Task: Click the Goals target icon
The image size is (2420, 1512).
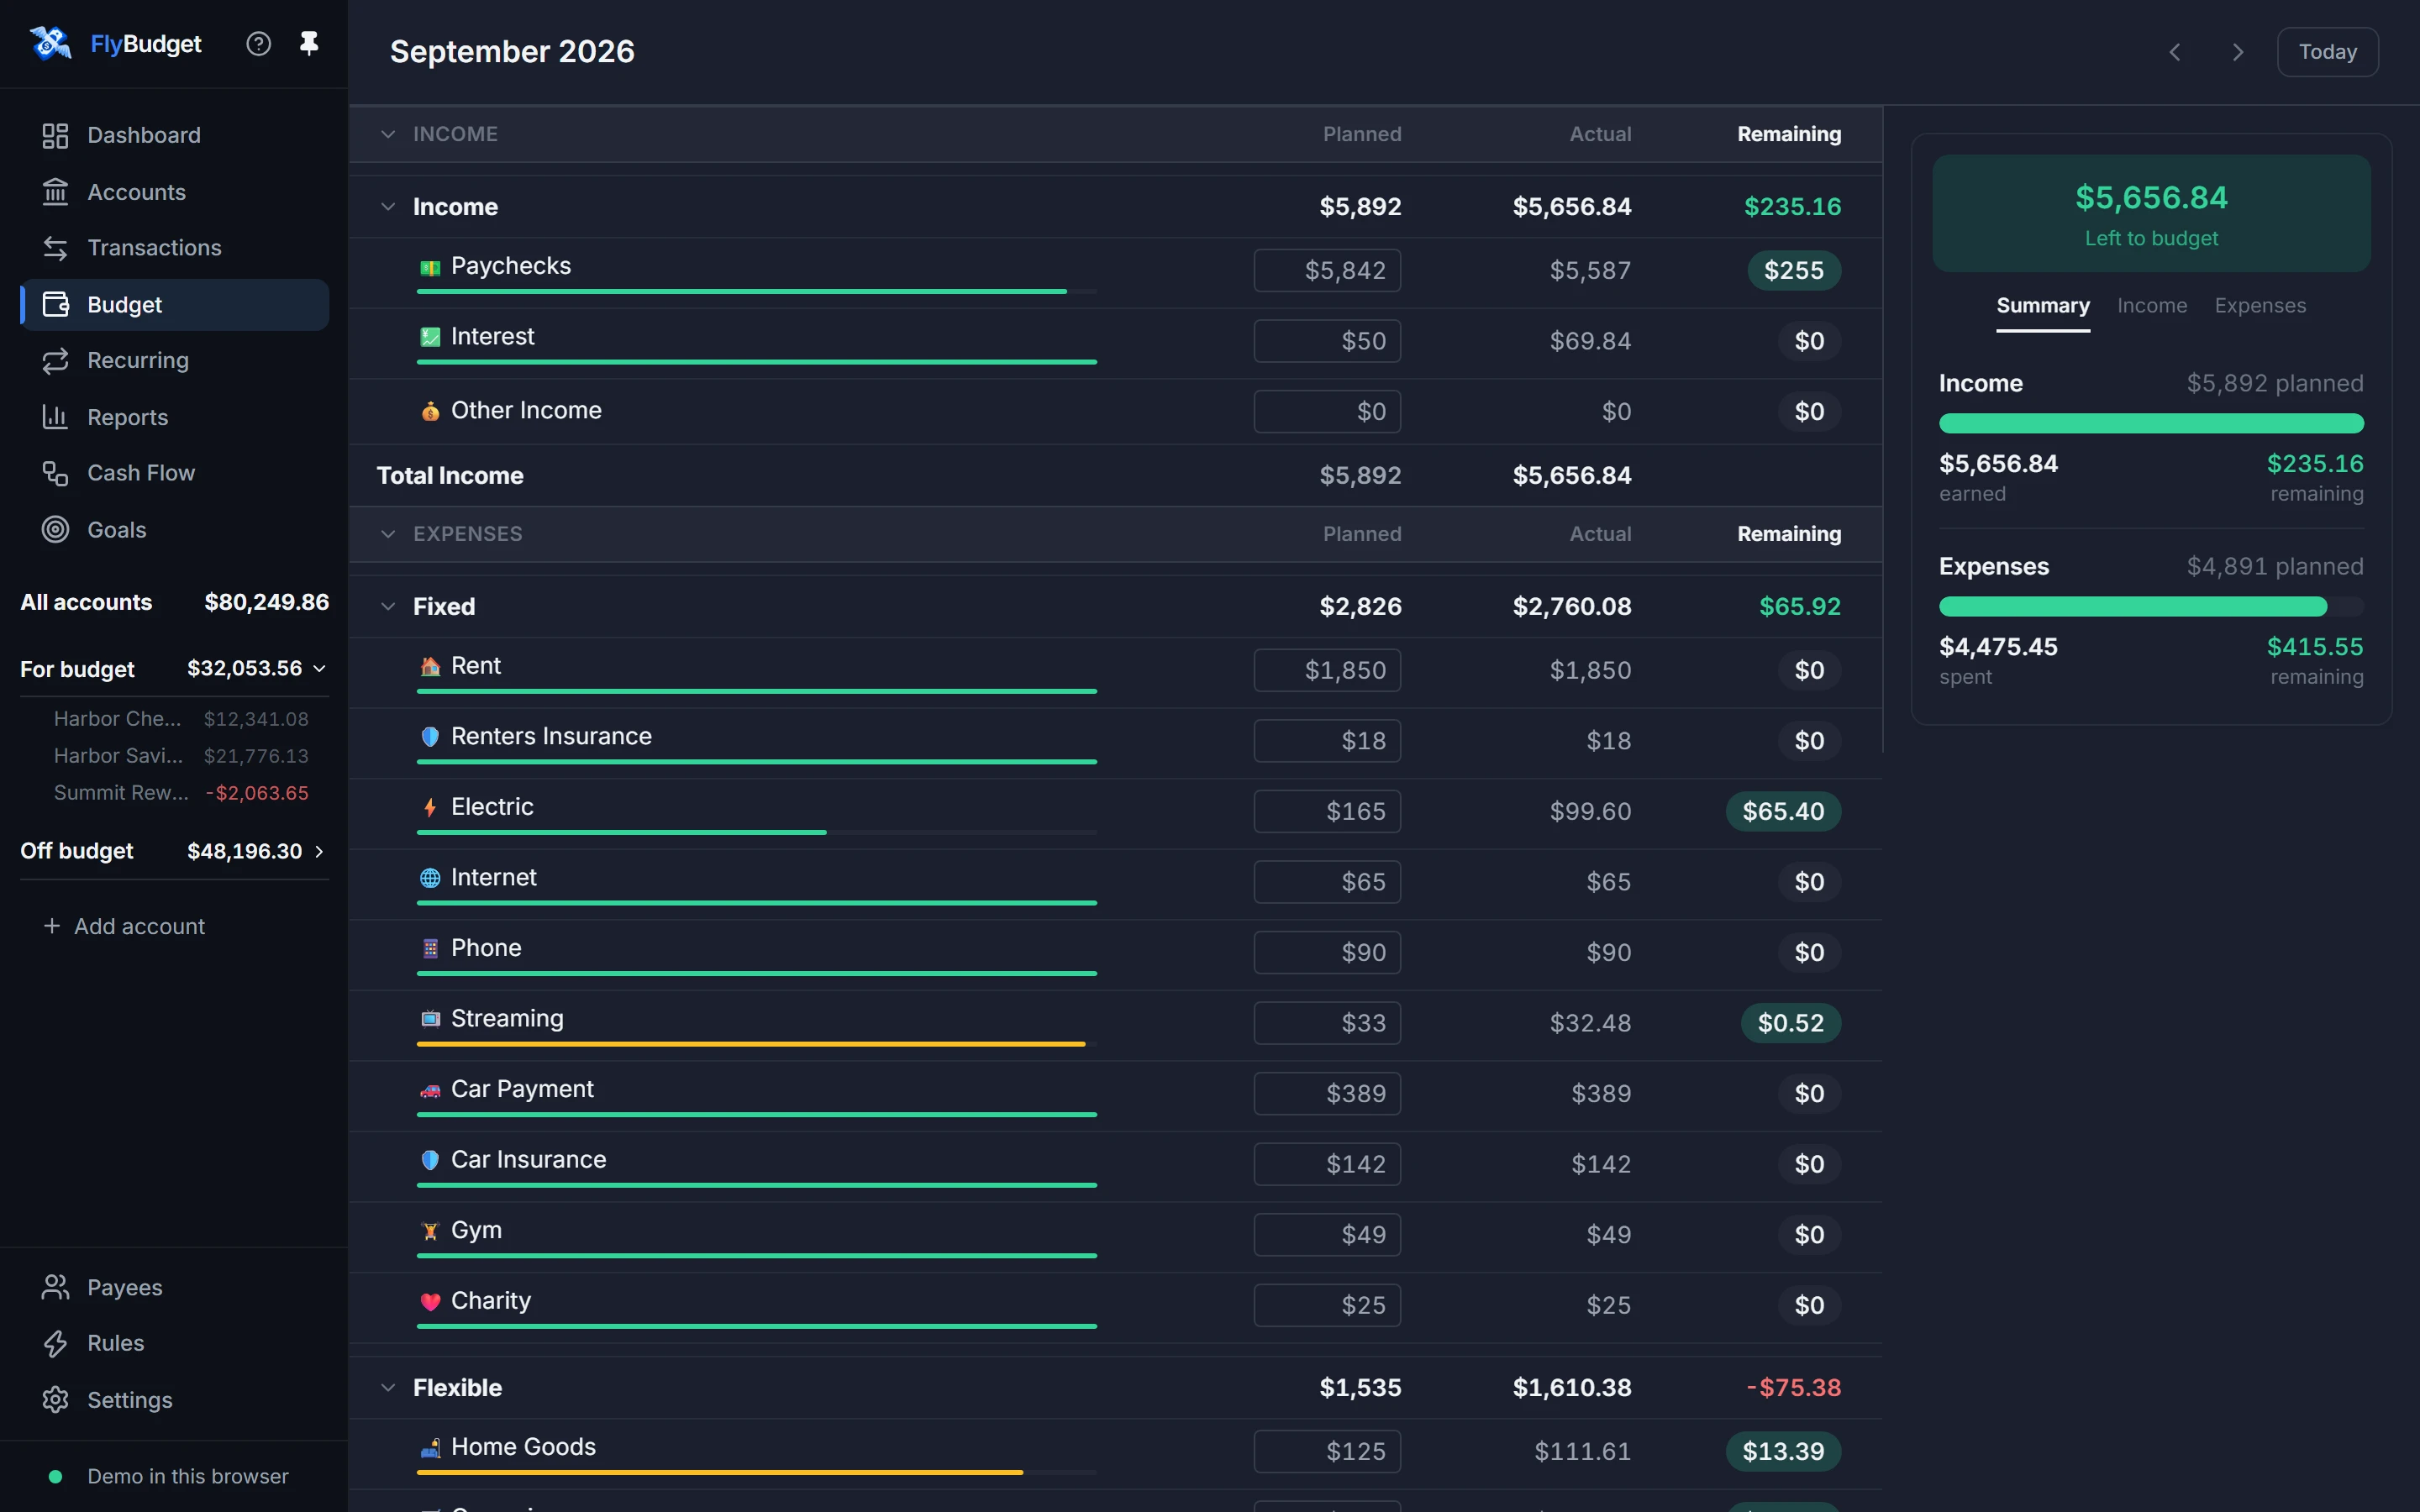Action: pyautogui.click(x=55, y=530)
